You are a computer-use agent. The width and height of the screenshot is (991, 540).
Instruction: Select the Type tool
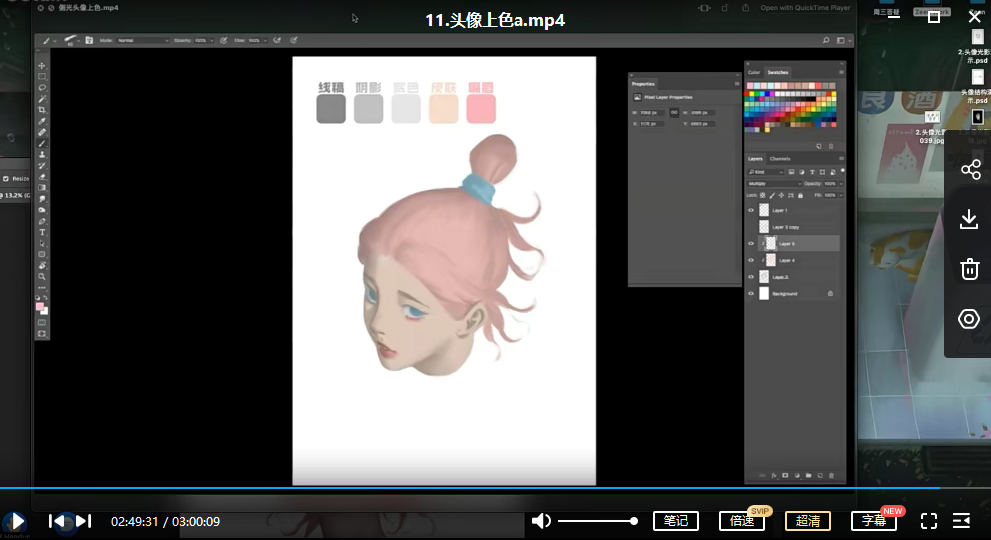pos(42,232)
